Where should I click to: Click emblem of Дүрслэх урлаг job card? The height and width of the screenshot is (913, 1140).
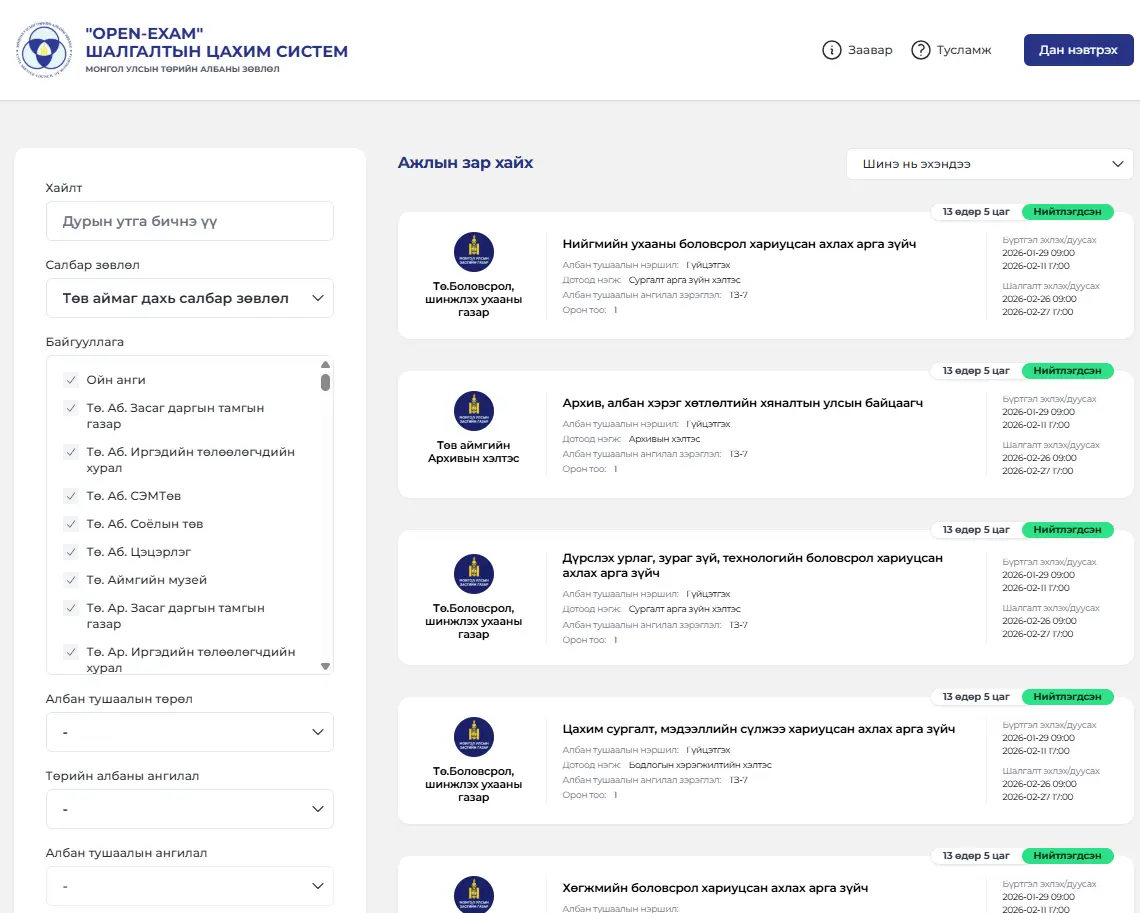pyautogui.click(x=473, y=574)
